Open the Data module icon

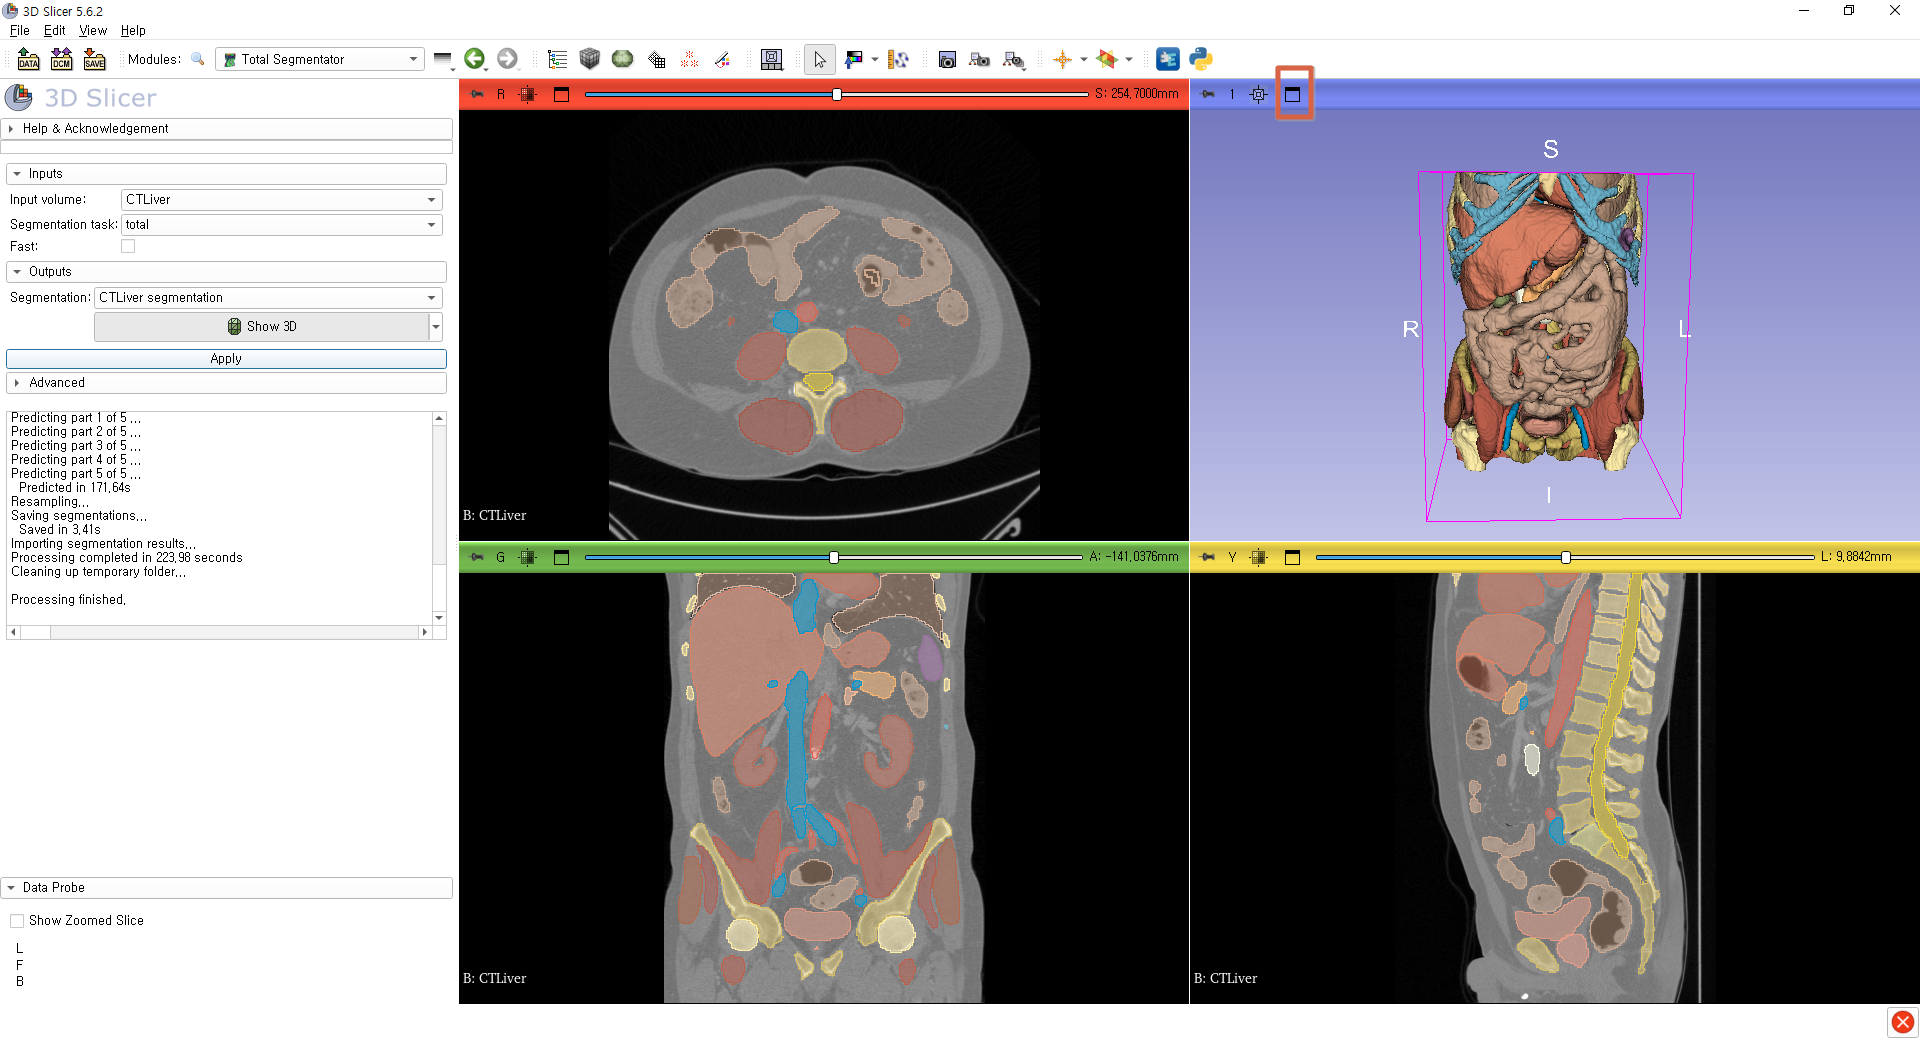pyautogui.click(x=557, y=60)
